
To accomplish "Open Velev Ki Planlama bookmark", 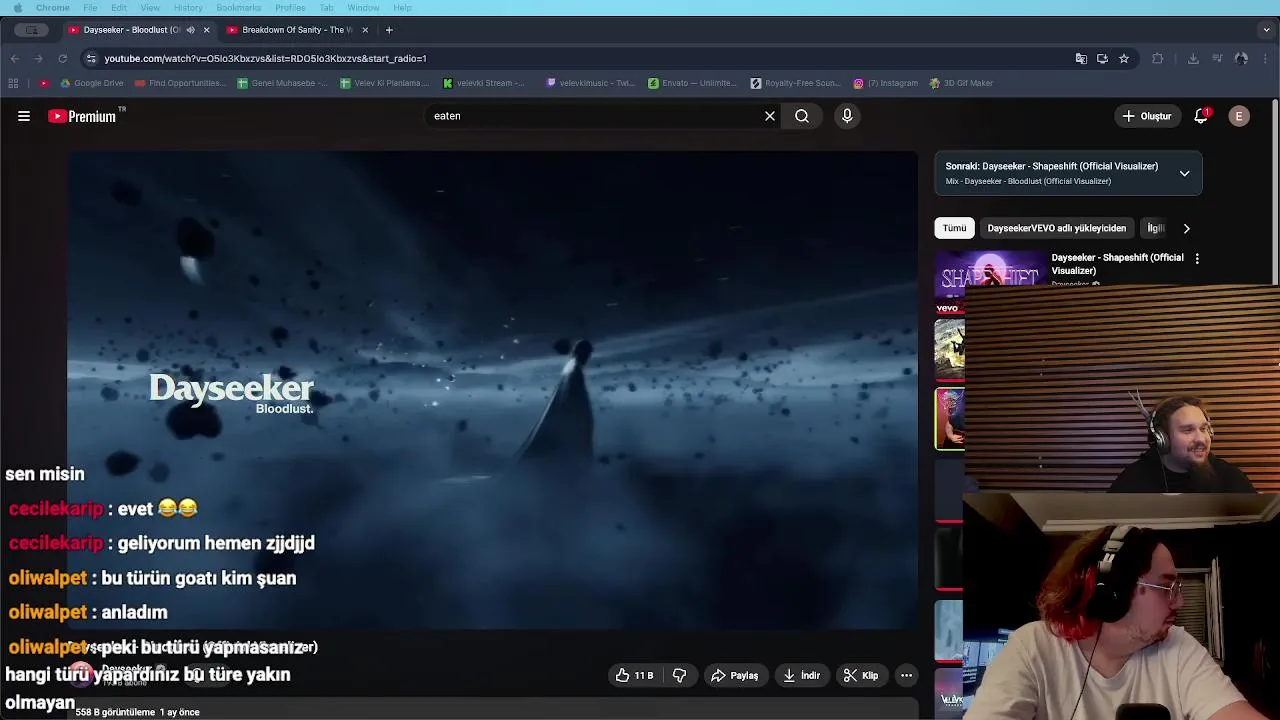I will [386, 83].
